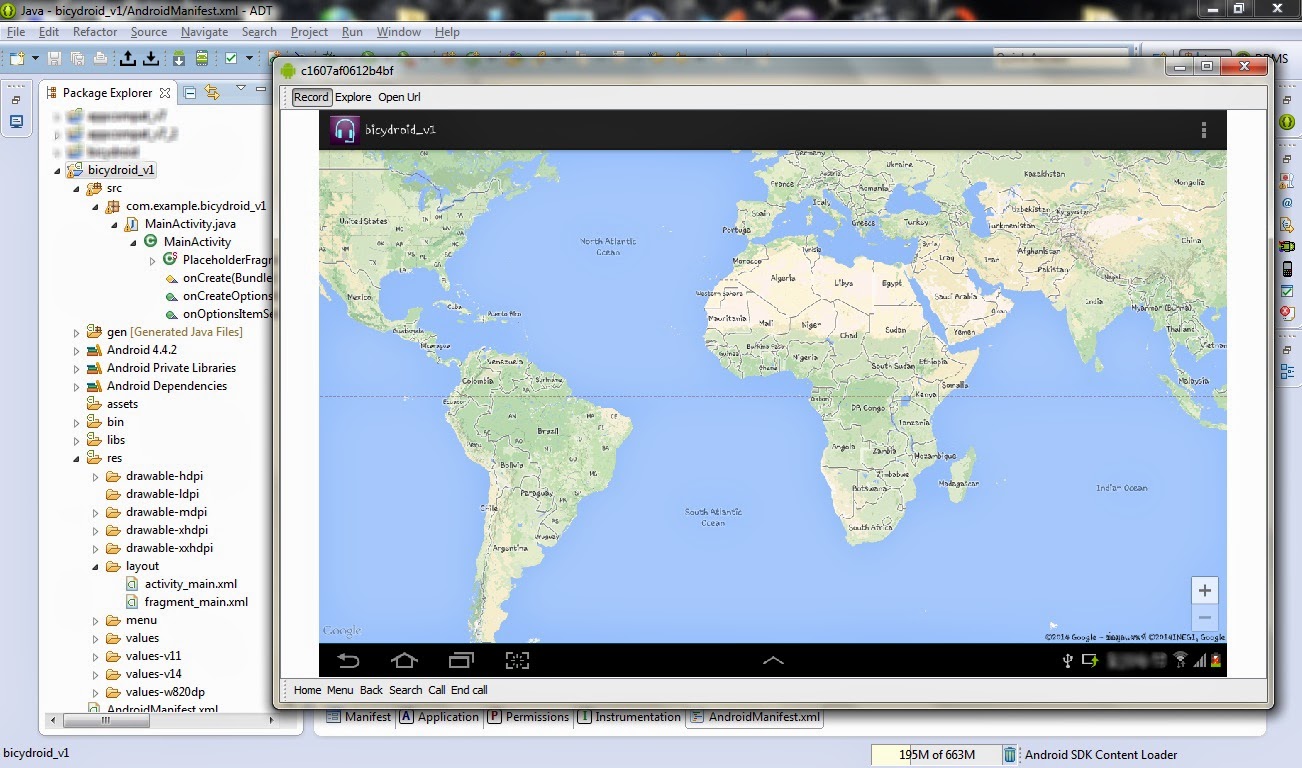Screen dimensions: 1302x768
Task: Tap the Android home navigation icon
Action: [404, 660]
